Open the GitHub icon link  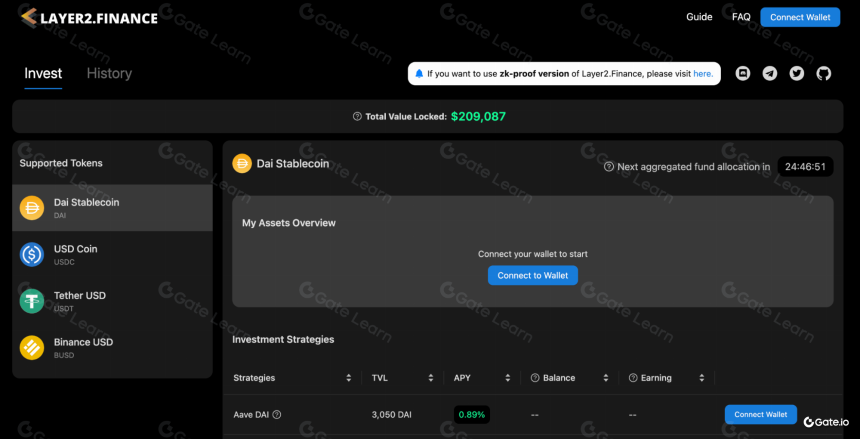[x=824, y=74]
